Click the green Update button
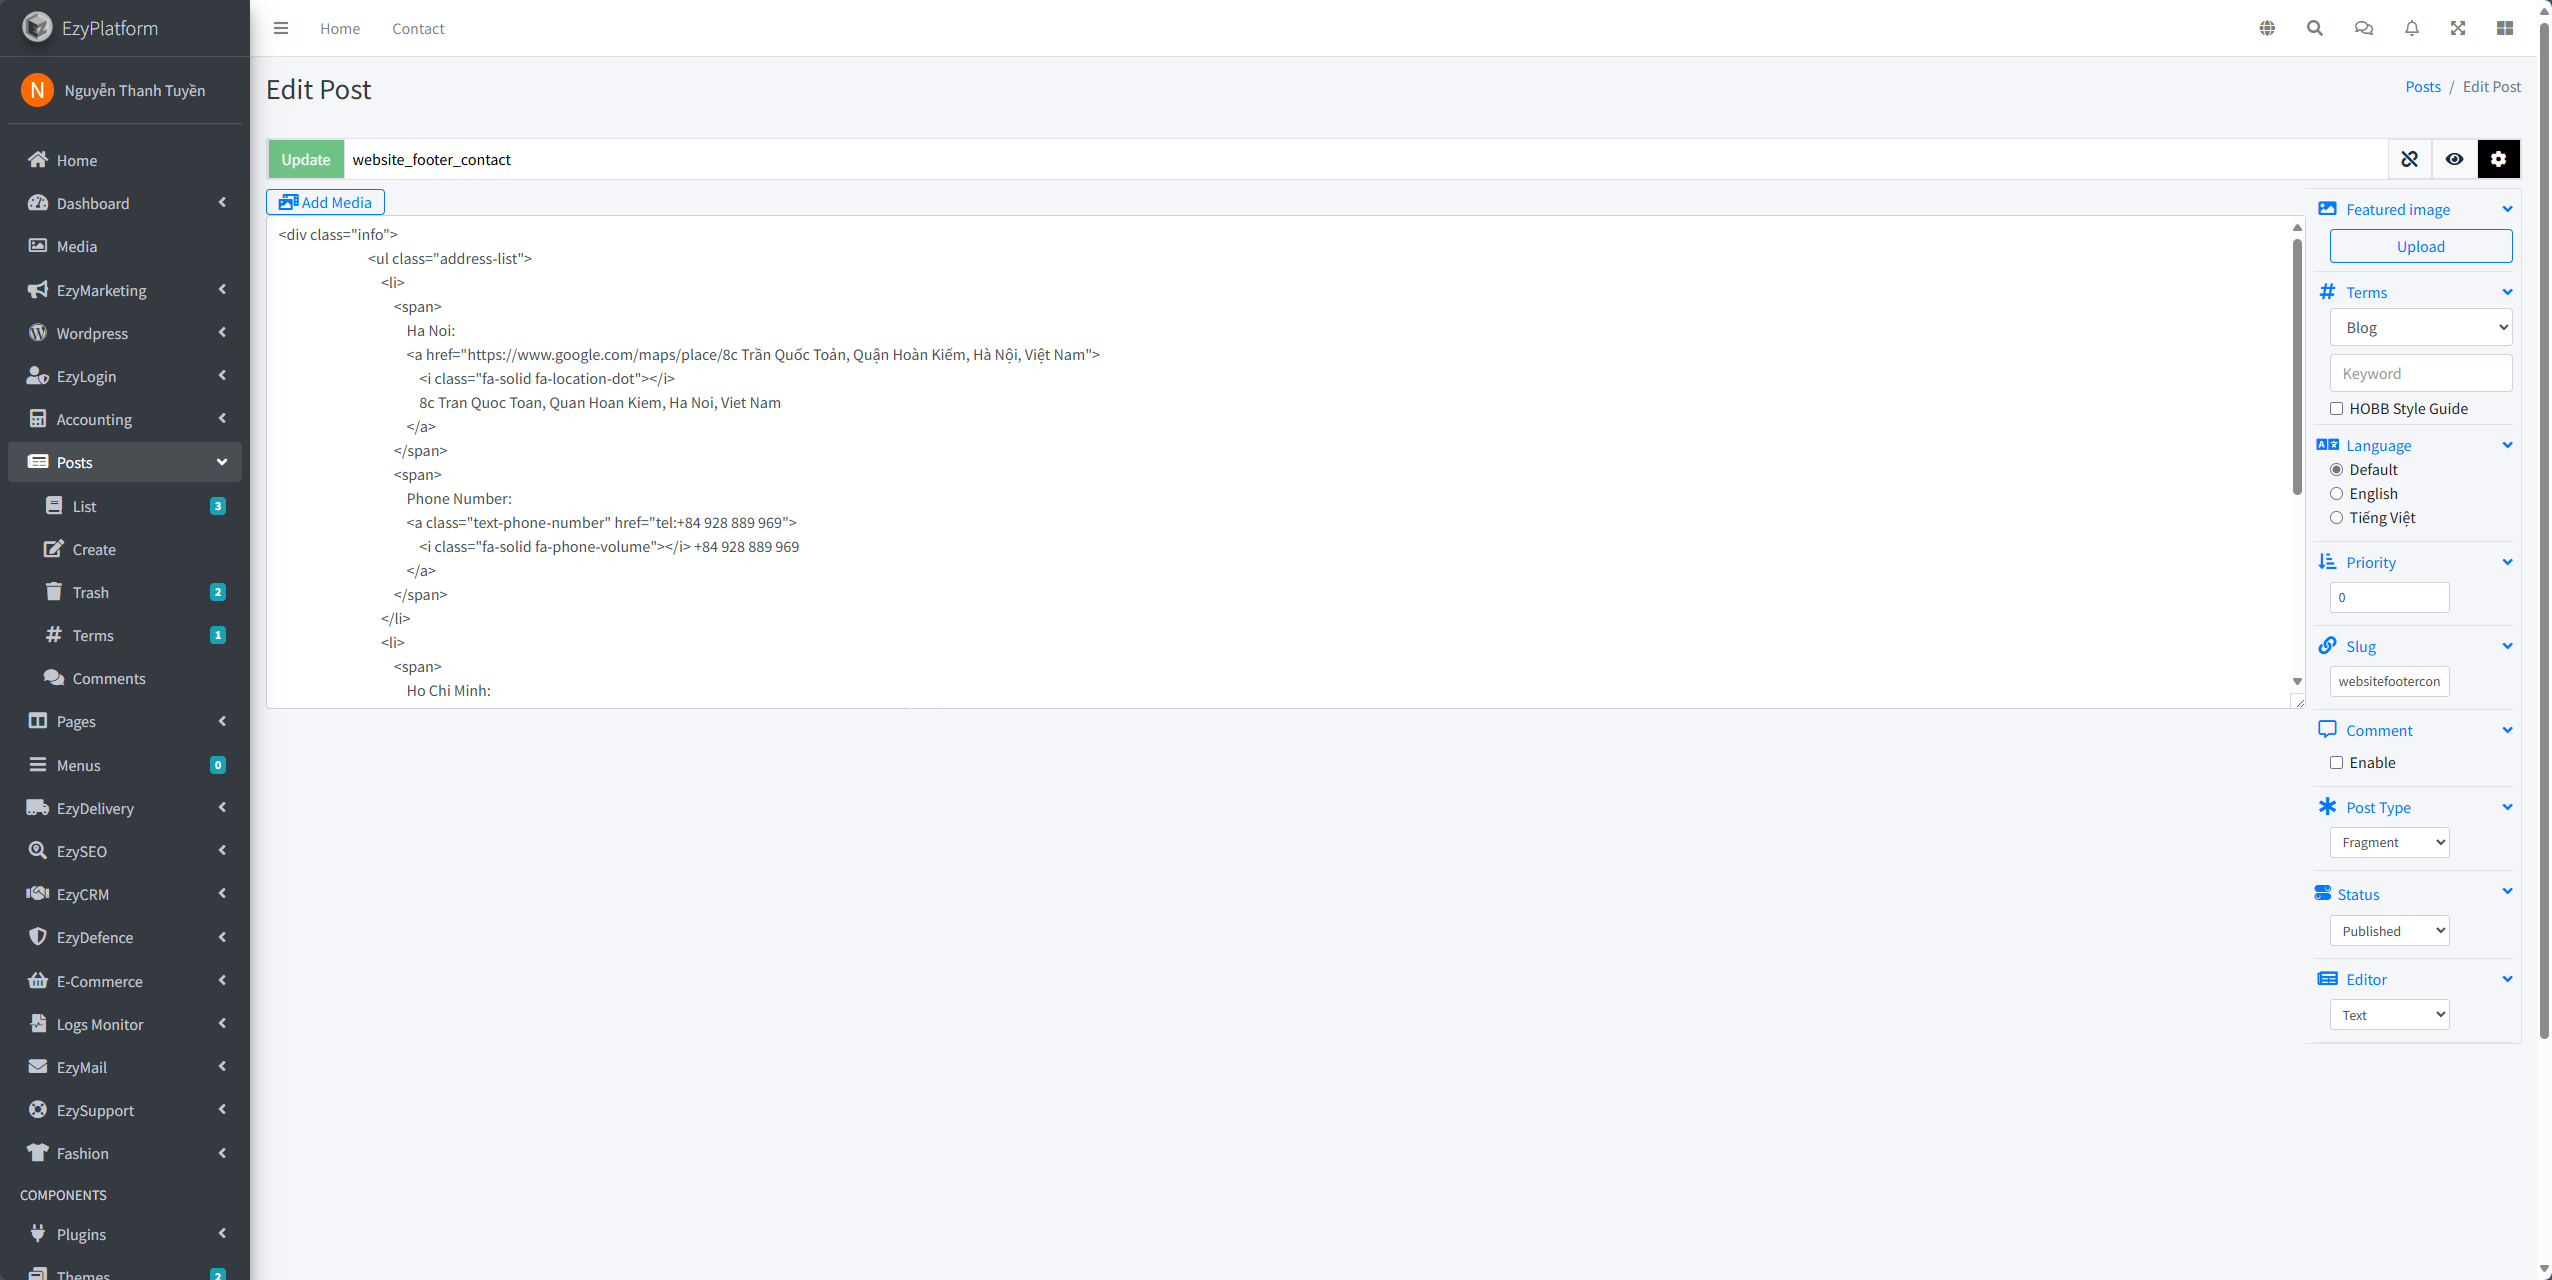This screenshot has width=2552, height=1280. [x=305, y=159]
